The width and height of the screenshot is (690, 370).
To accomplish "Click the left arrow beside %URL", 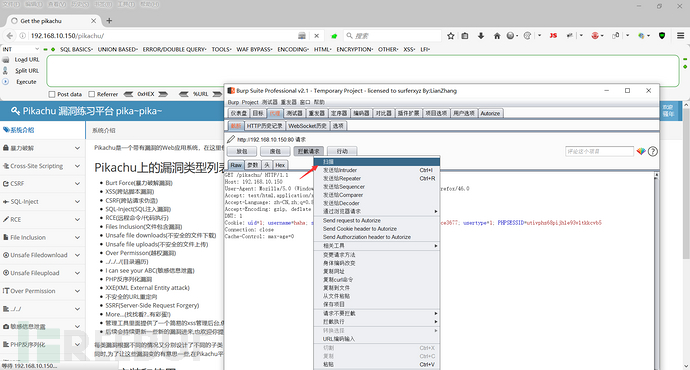I will coord(184,94).
